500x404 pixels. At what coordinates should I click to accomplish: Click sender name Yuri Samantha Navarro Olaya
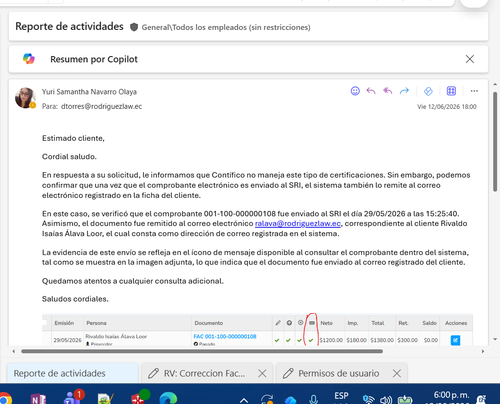pyautogui.click(x=89, y=92)
